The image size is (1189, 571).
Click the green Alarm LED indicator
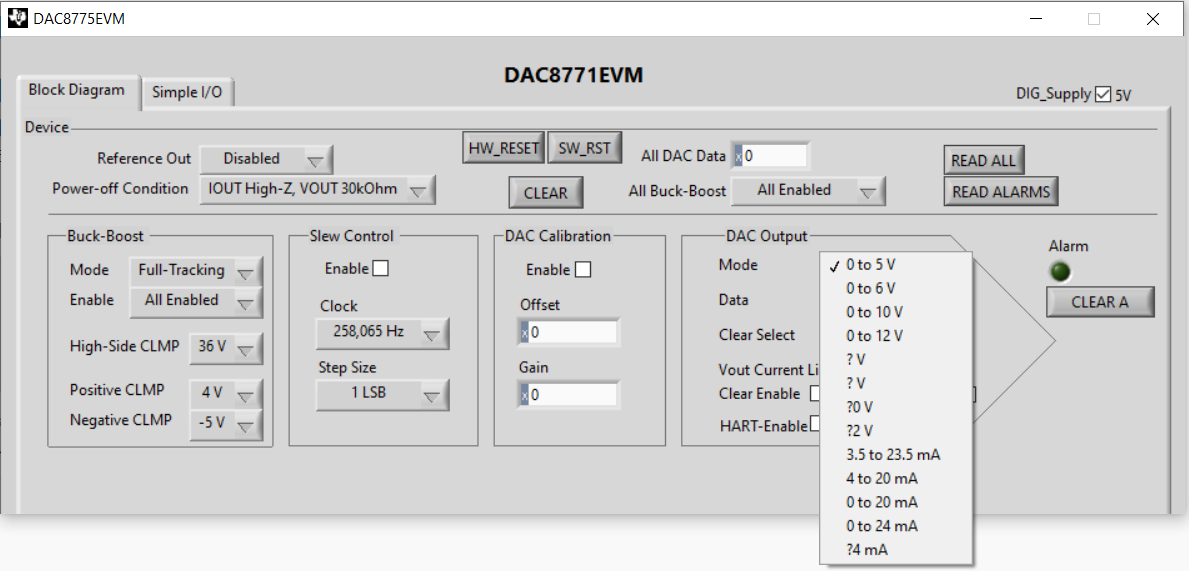tap(1062, 271)
